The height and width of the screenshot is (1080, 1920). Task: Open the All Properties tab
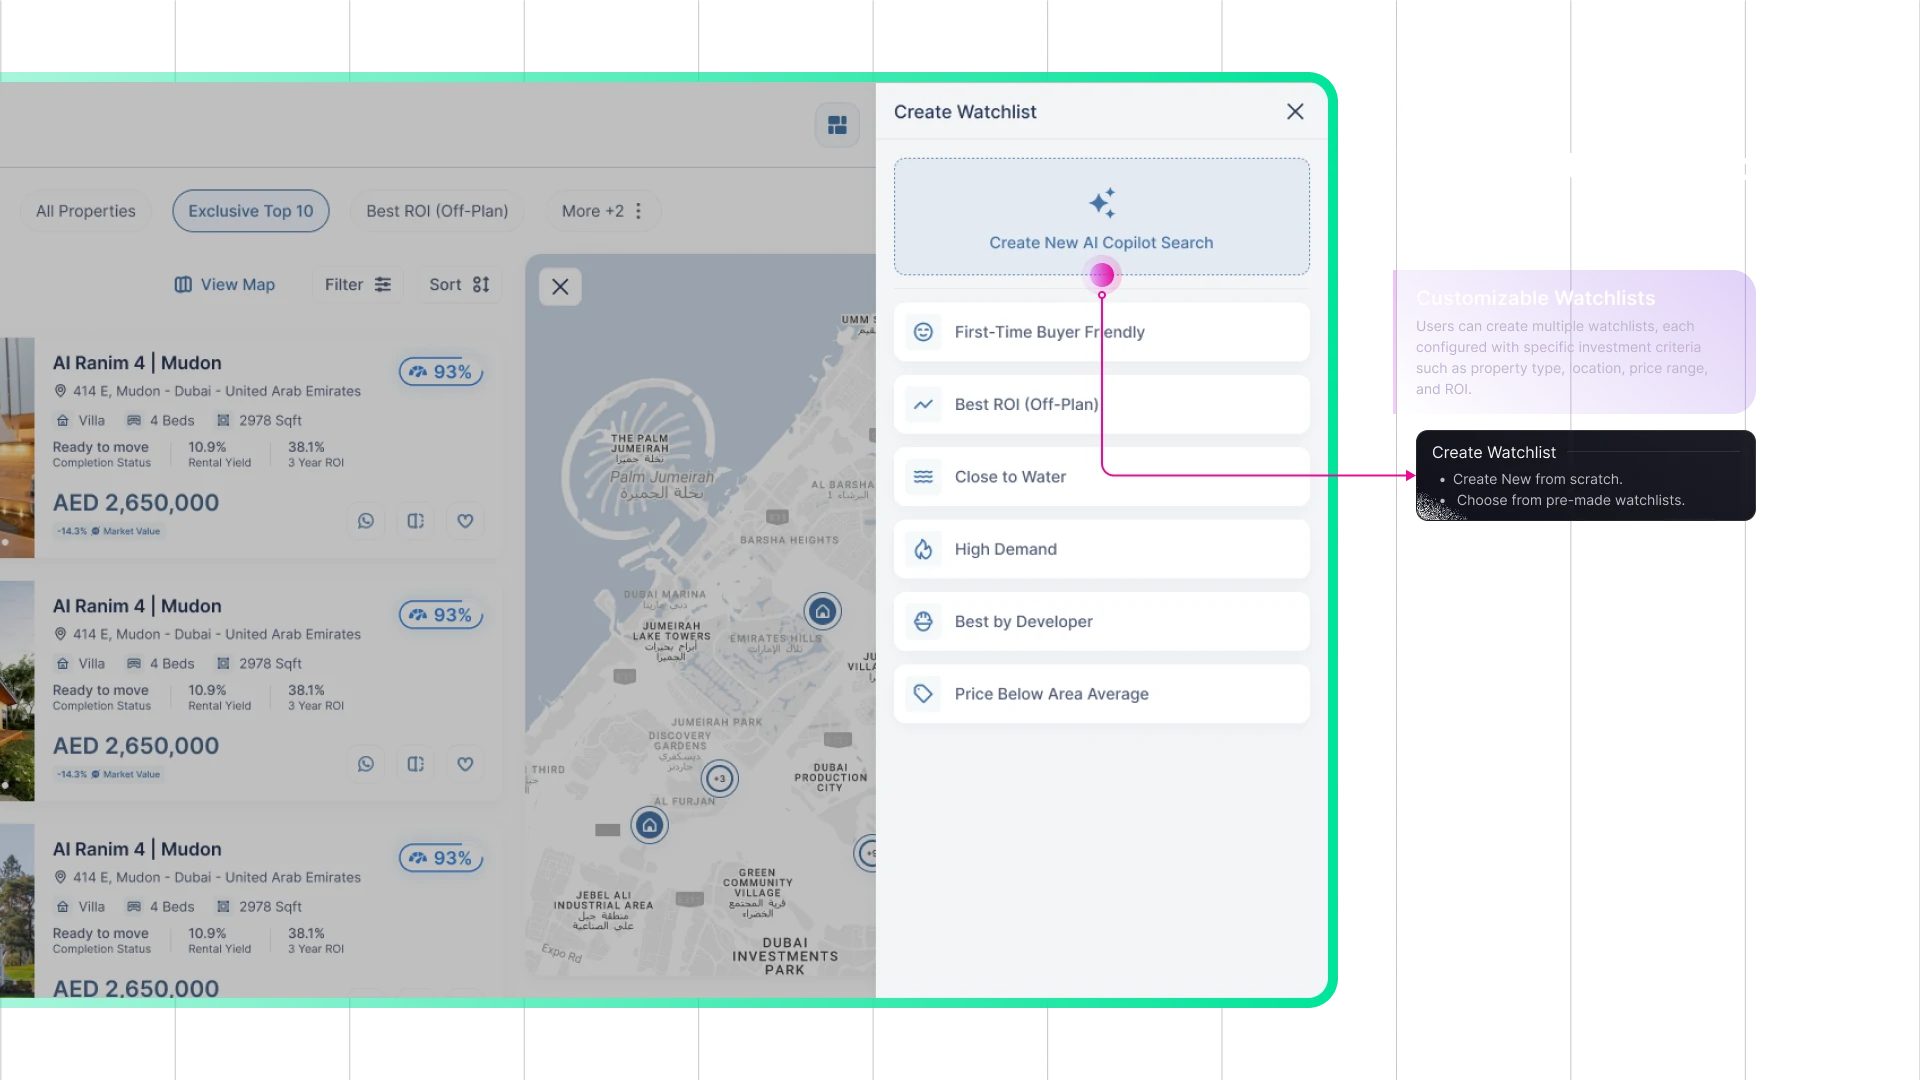tap(86, 210)
